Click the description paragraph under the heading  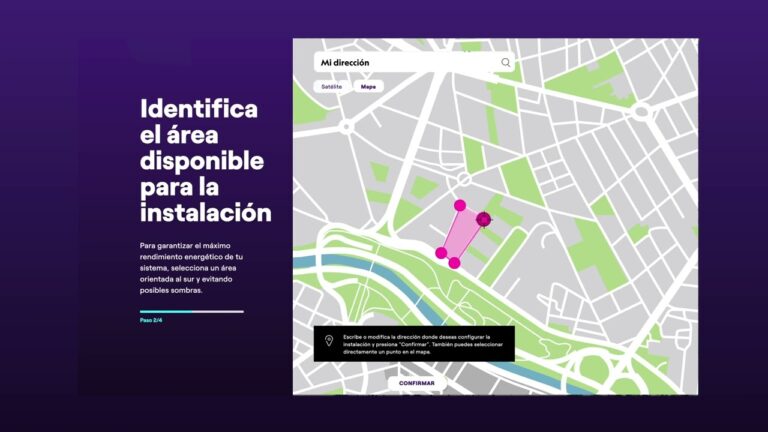(x=191, y=268)
